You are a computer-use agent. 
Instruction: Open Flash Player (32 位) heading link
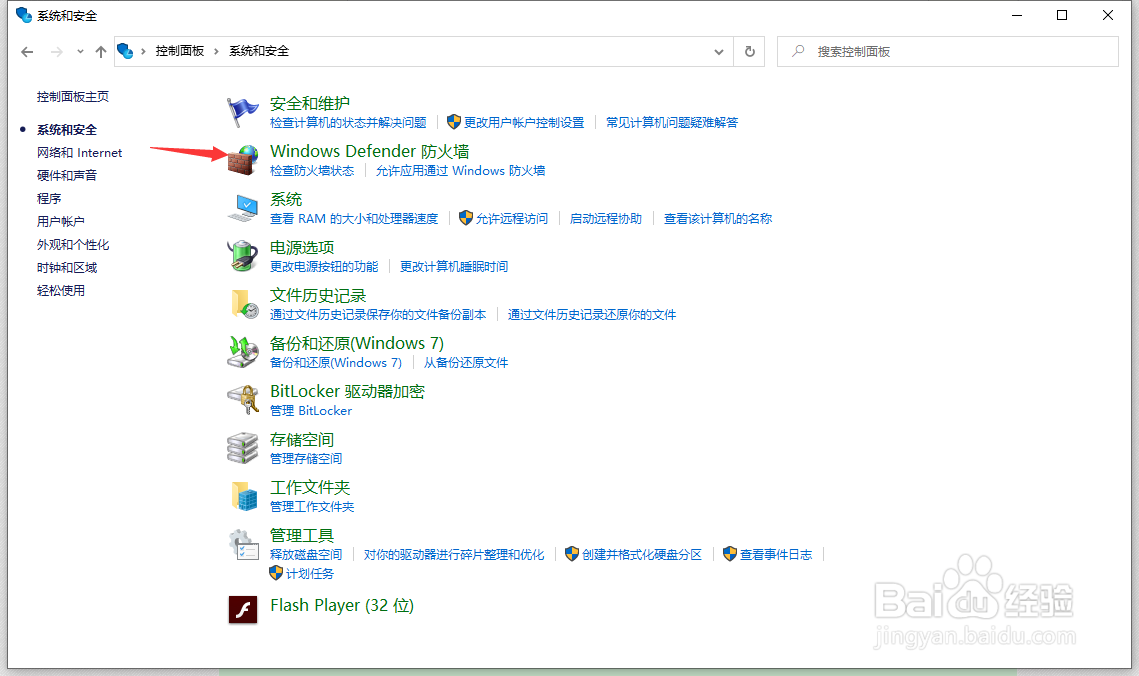point(341,605)
